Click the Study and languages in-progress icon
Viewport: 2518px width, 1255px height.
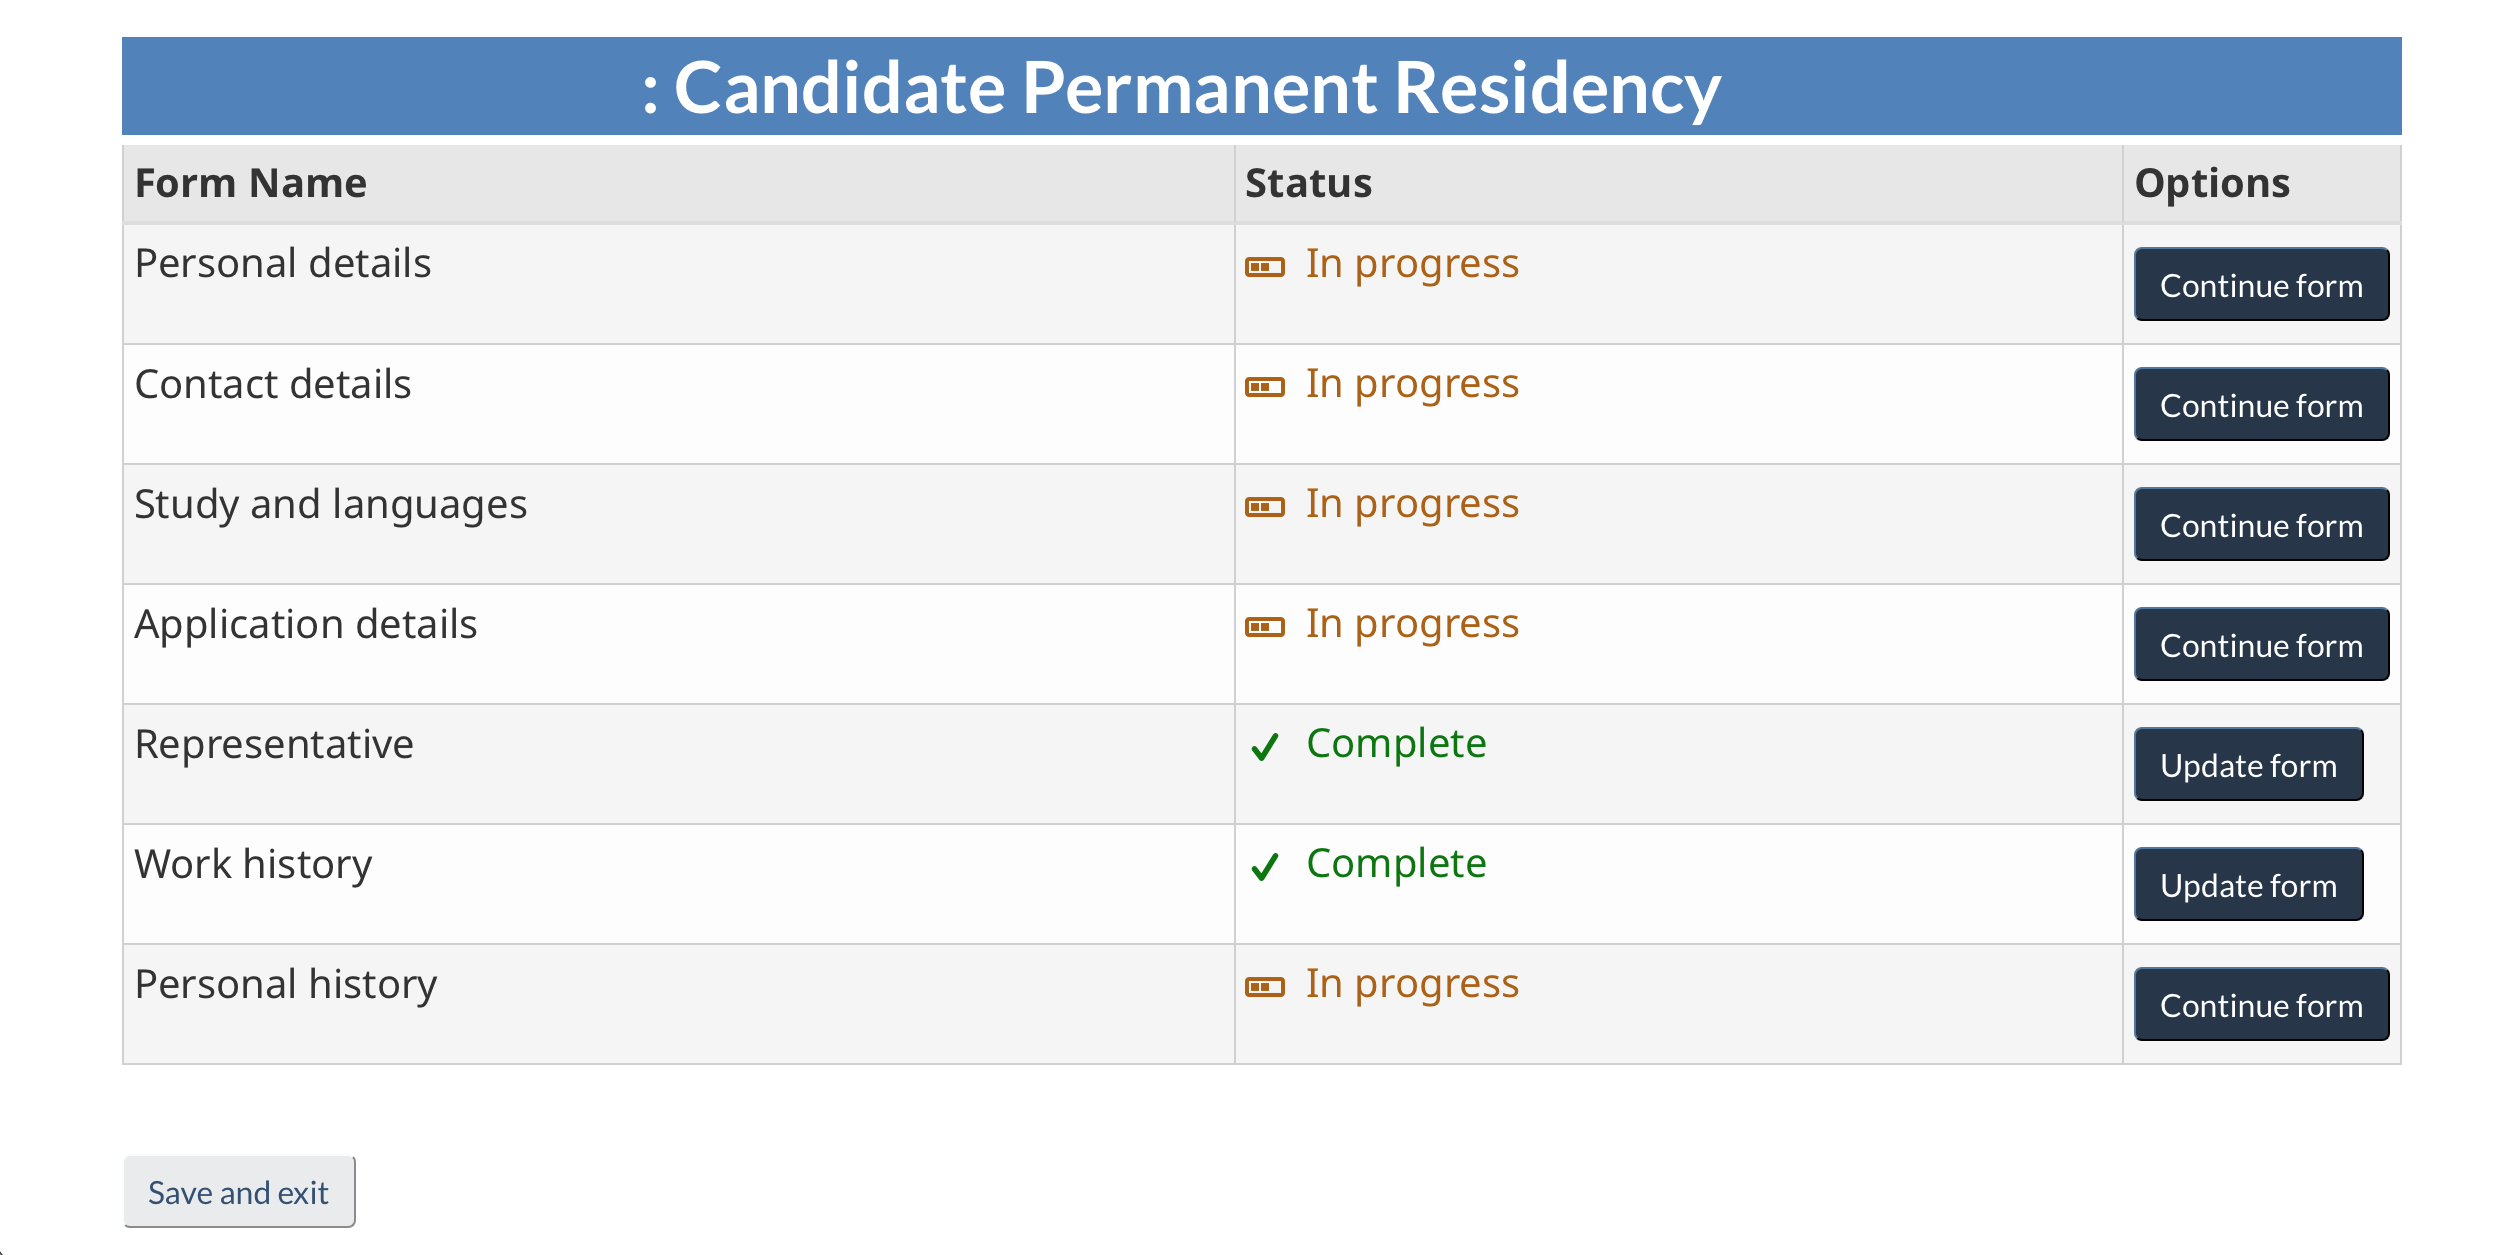click(1264, 507)
